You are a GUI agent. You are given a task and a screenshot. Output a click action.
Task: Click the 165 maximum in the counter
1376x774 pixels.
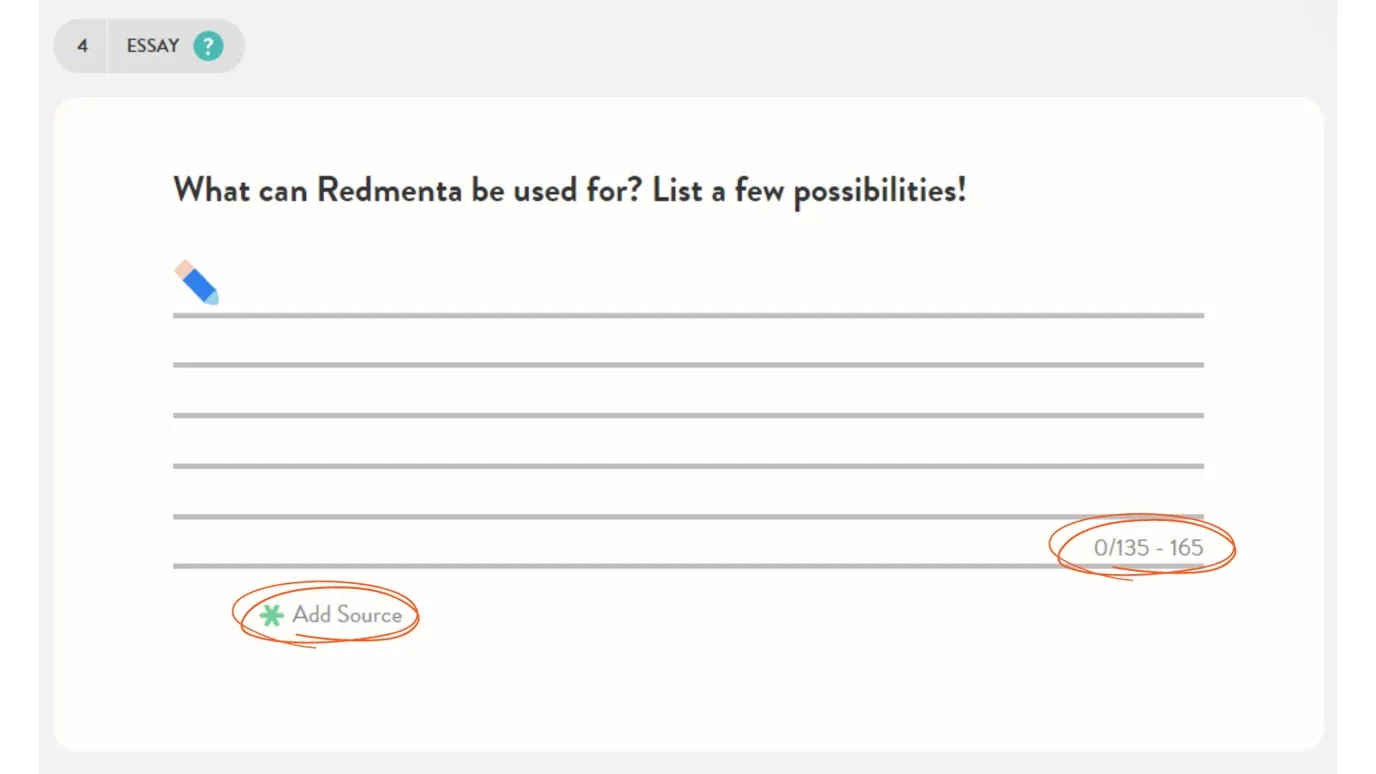tap(1186, 548)
